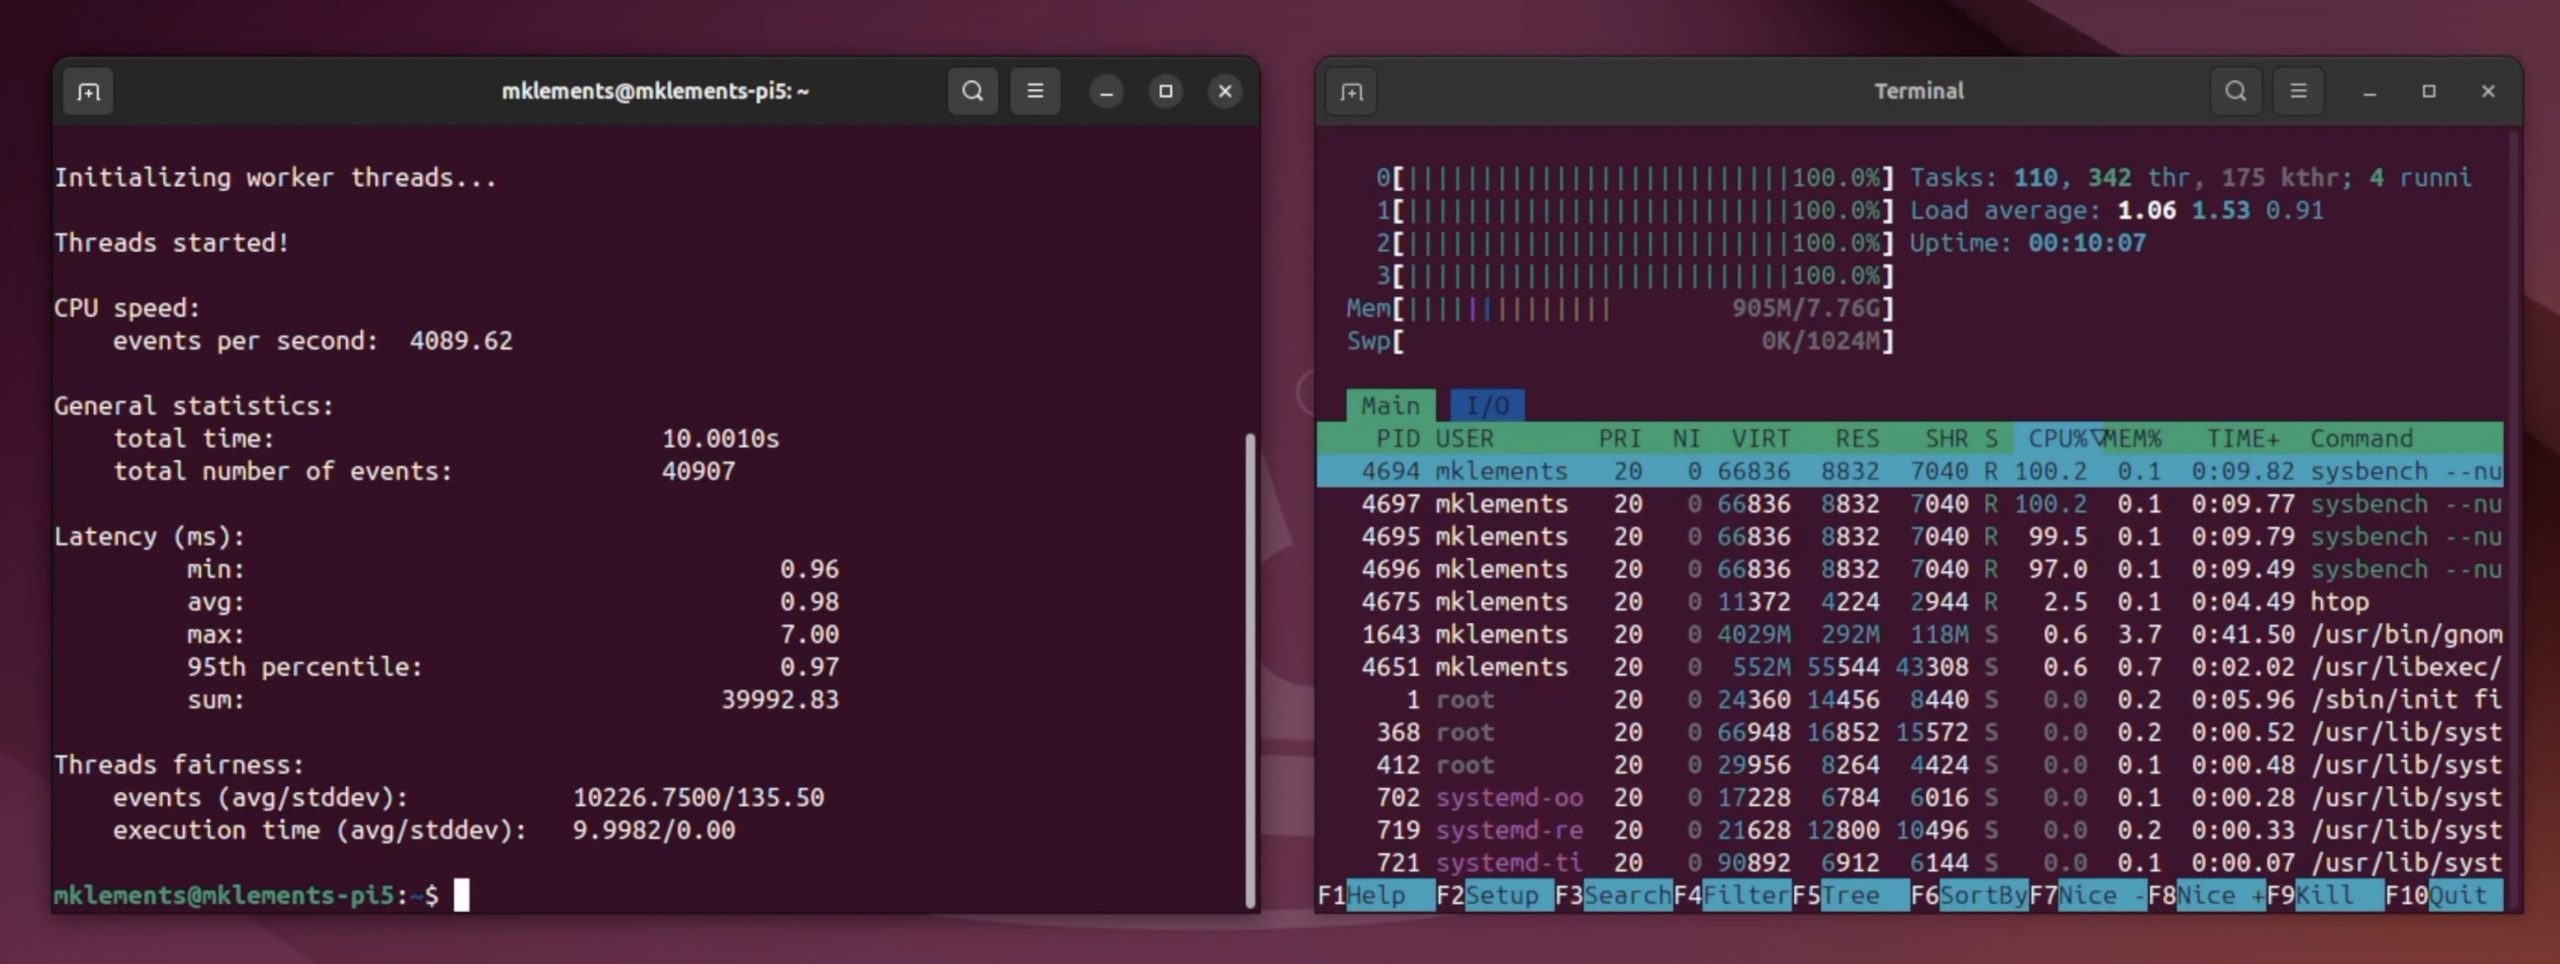Toggle F5 Tree view in htop

[1849, 895]
